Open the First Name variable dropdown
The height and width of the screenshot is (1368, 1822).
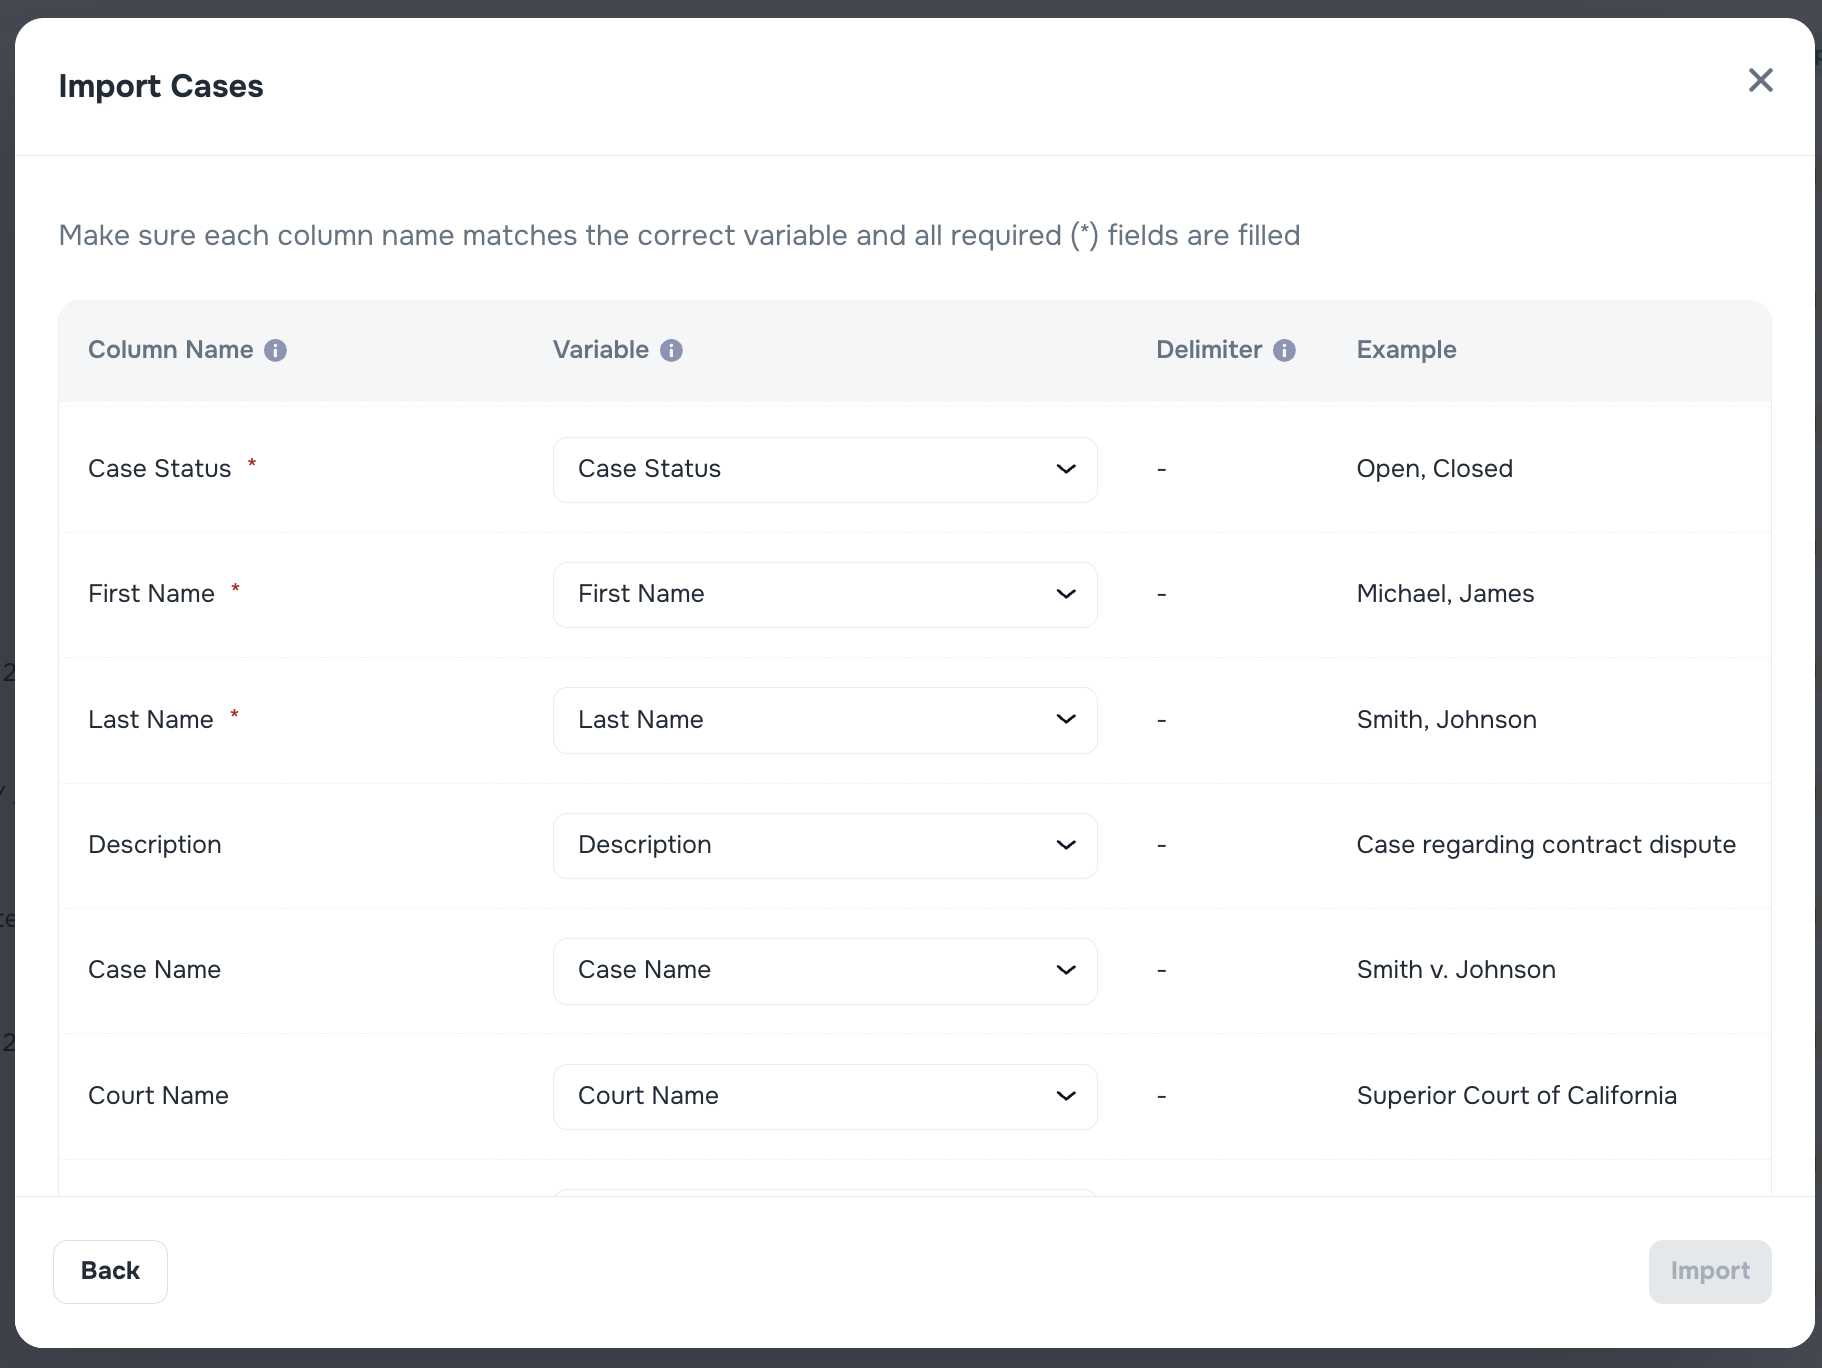824,594
